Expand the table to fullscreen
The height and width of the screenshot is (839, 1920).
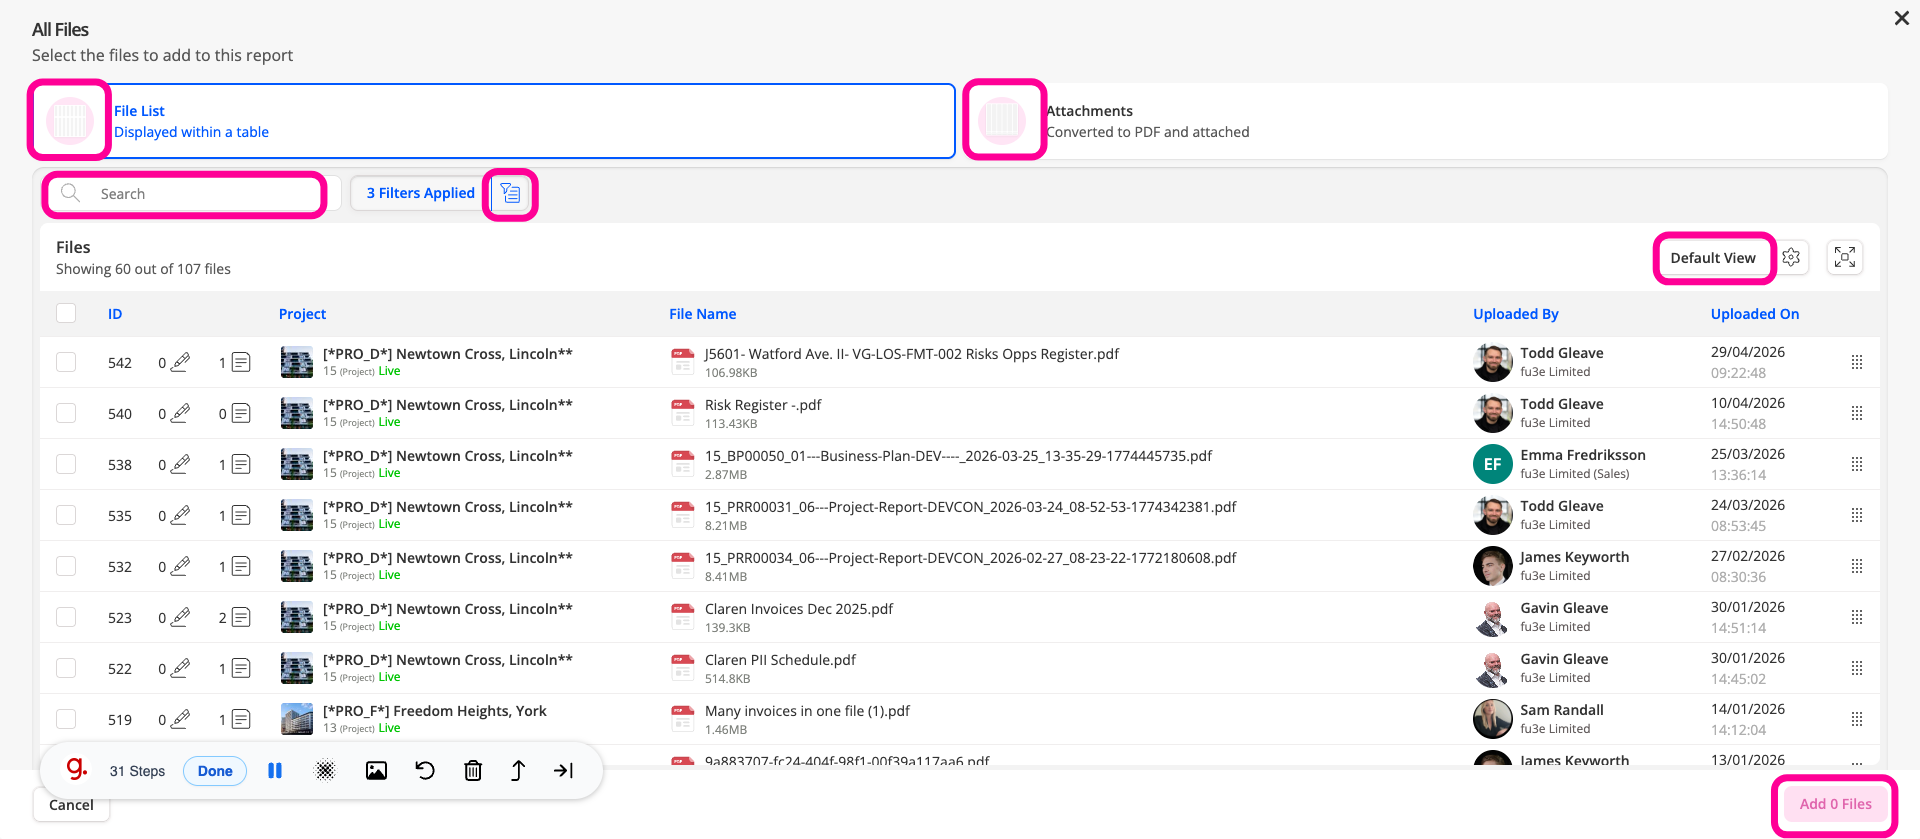click(x=1845, y=258)
